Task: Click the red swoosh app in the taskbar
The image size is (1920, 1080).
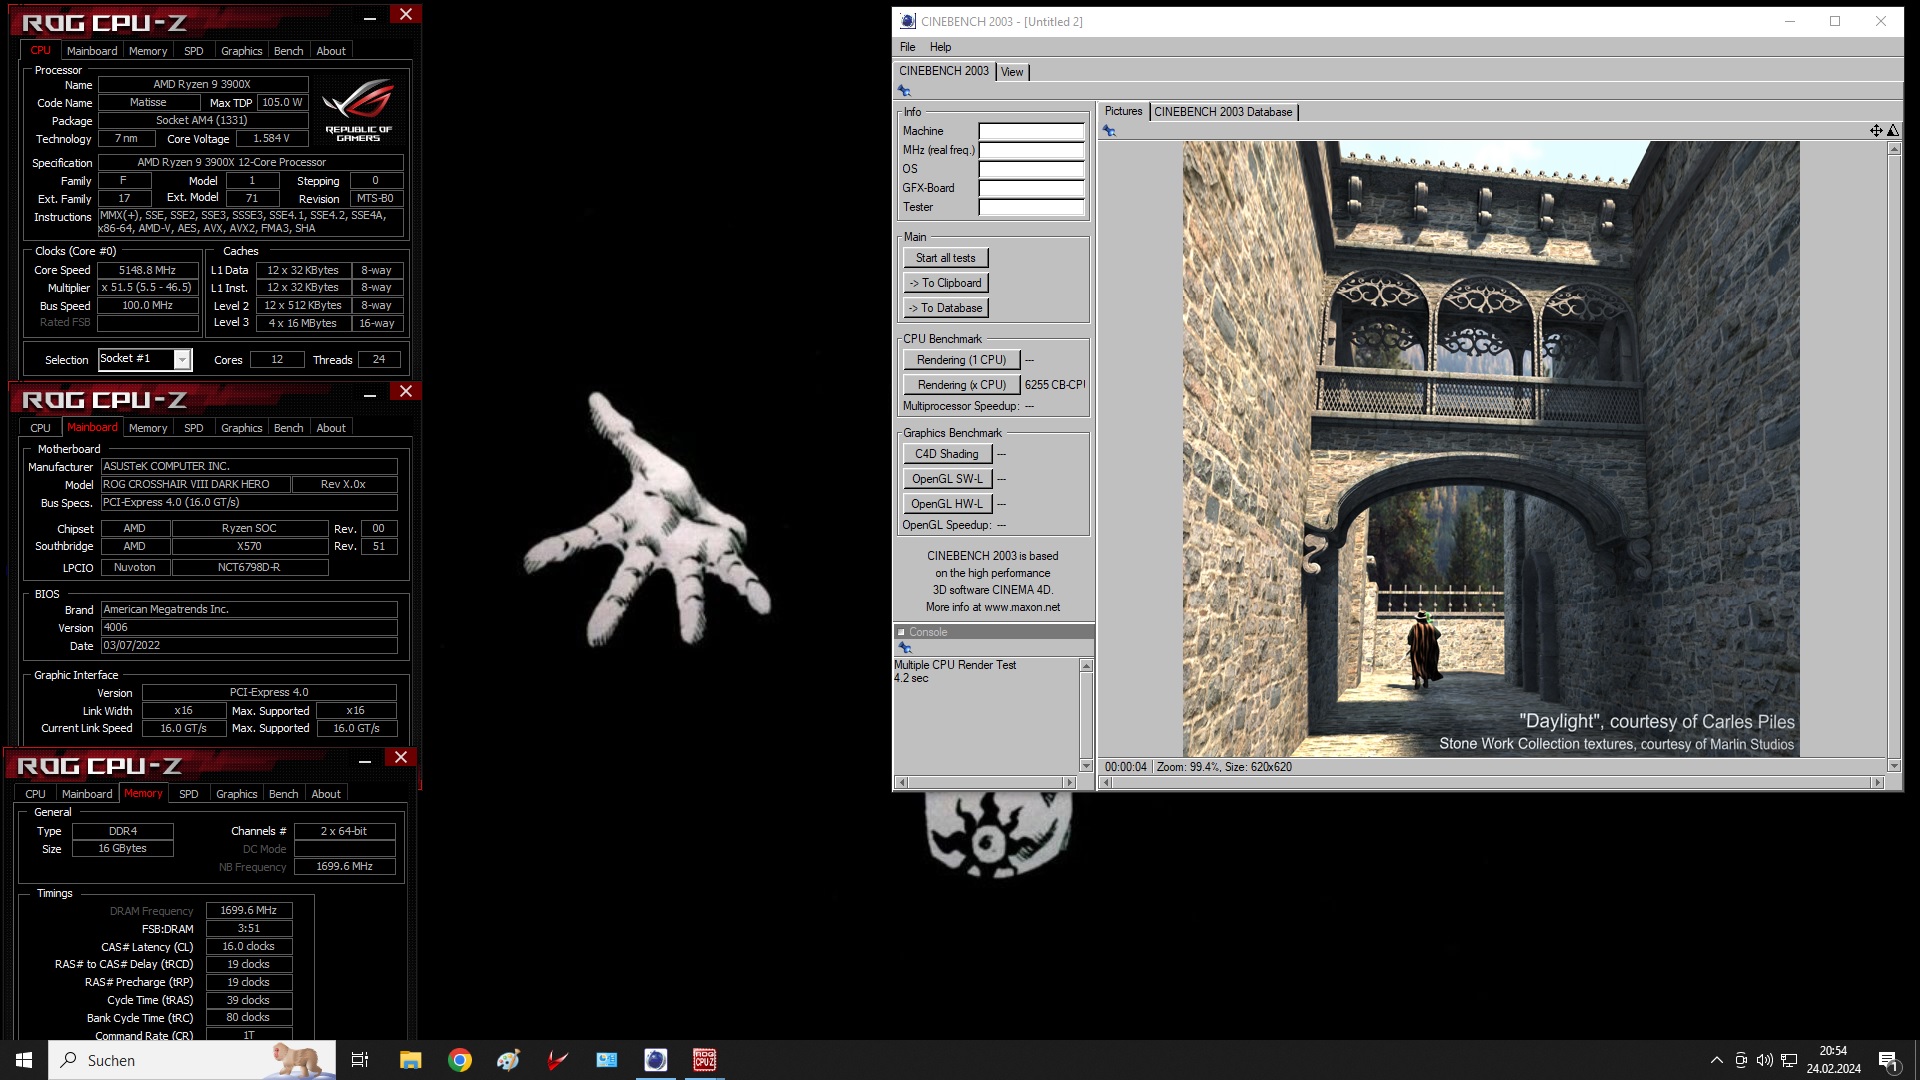Action: coord(558,1060)
